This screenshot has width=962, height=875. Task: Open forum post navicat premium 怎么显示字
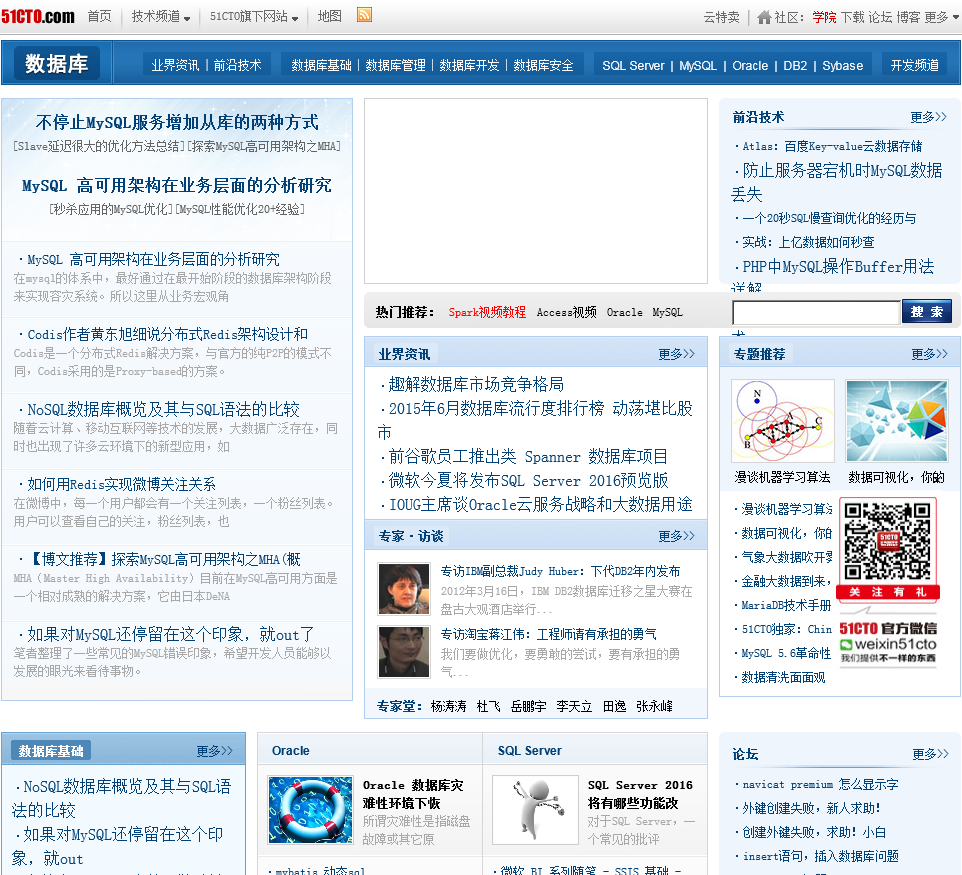click(820, 784)
